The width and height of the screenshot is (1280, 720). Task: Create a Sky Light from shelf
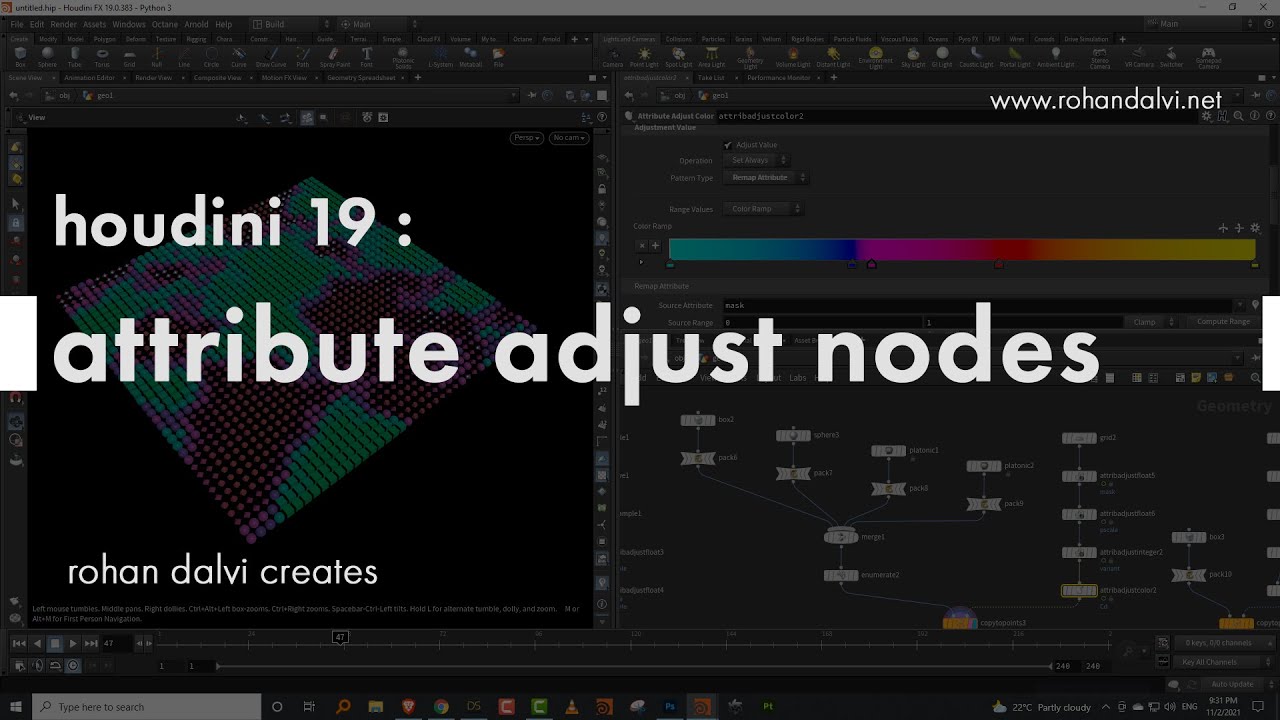click(x=913, y=57)
